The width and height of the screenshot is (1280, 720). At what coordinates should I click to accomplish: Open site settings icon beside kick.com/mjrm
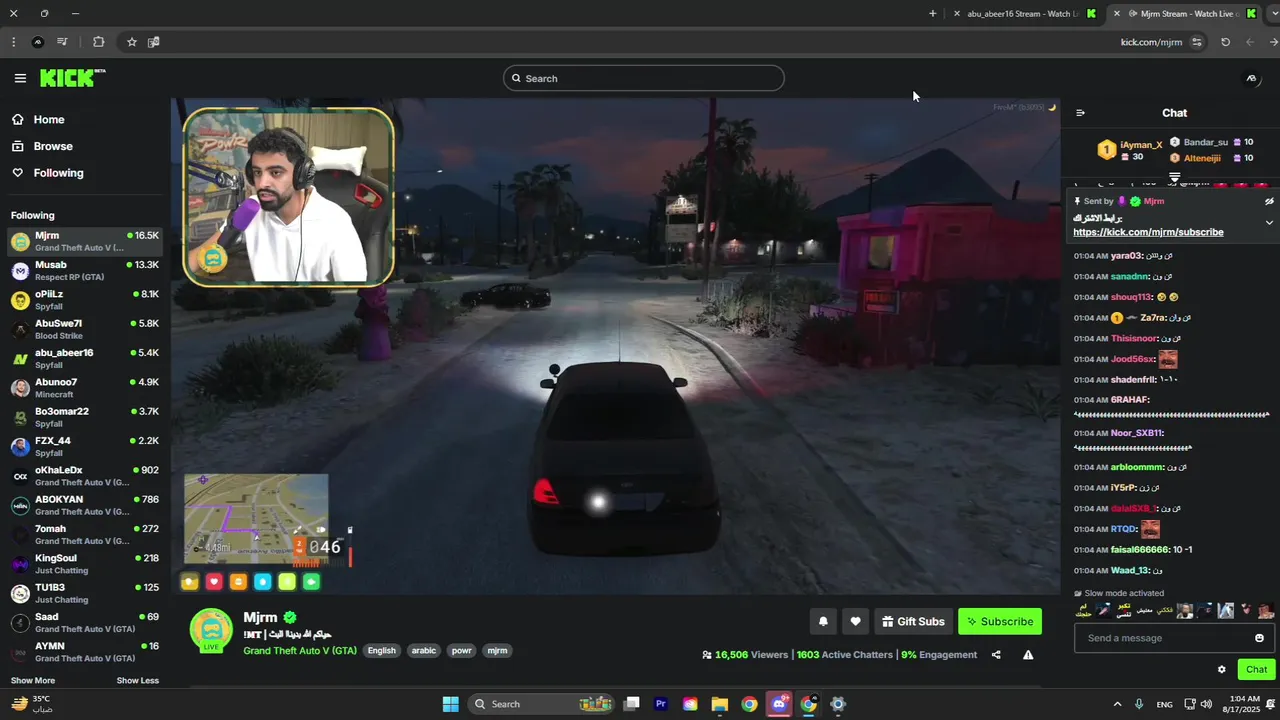coord(1197,42)
